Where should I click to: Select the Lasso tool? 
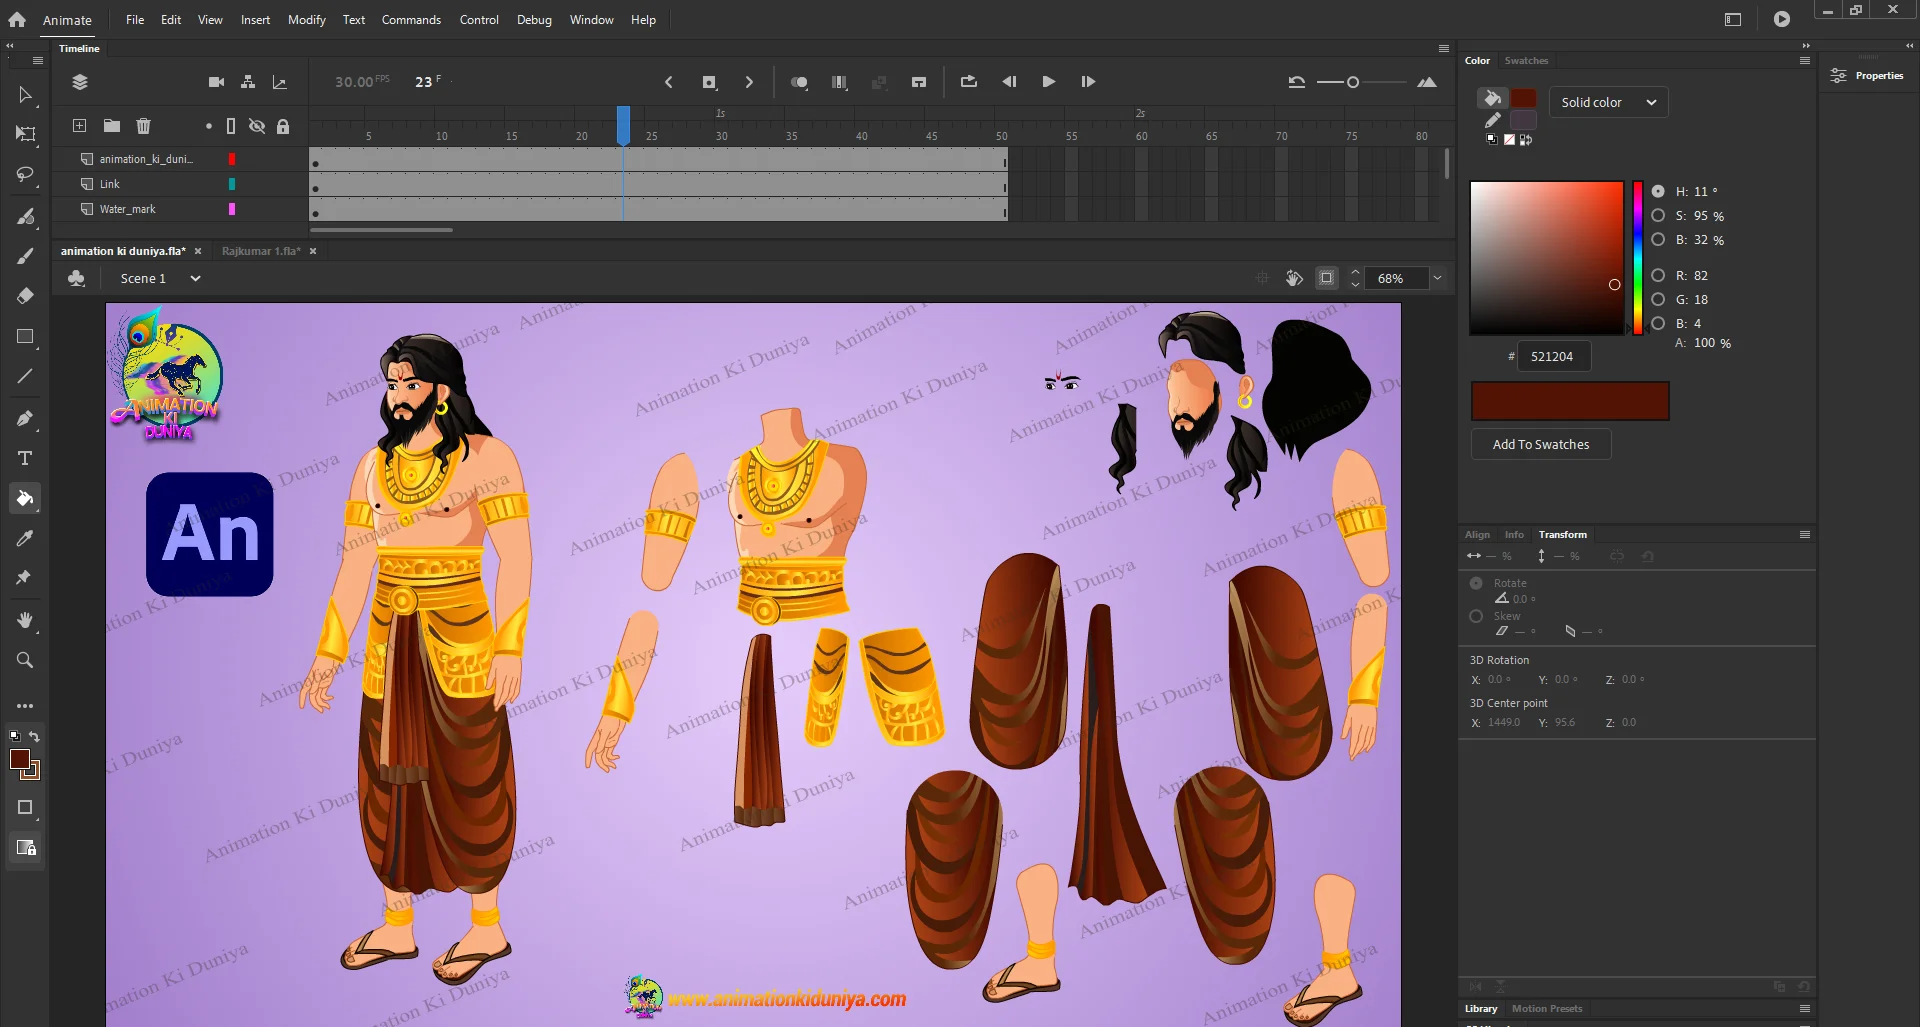tap(25, 175)
